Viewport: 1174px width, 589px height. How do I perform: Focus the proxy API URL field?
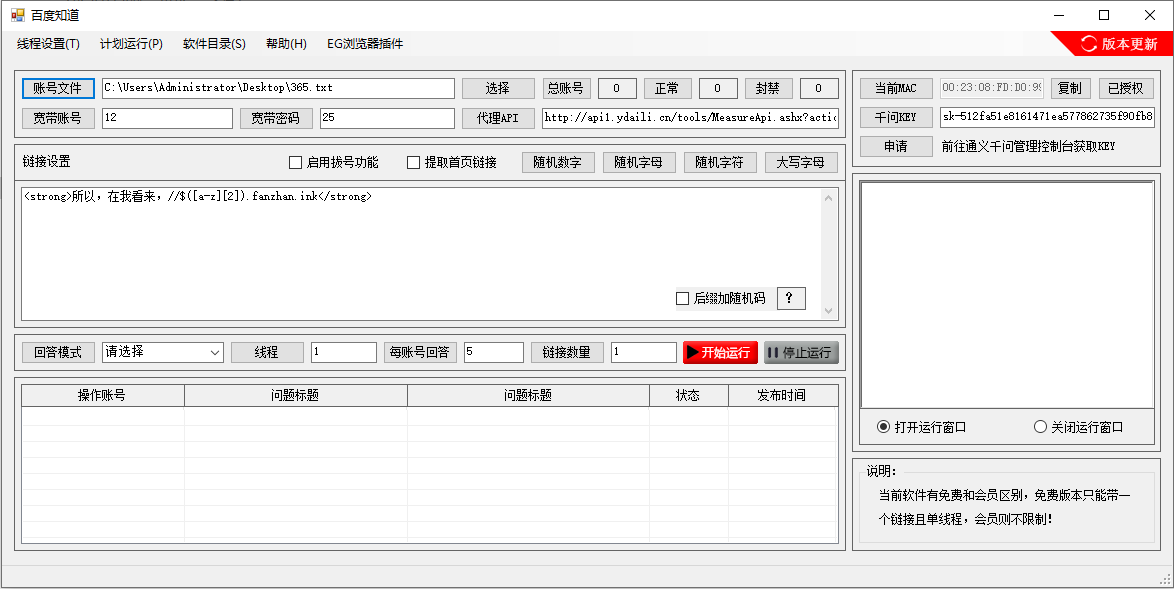point(690,118)
